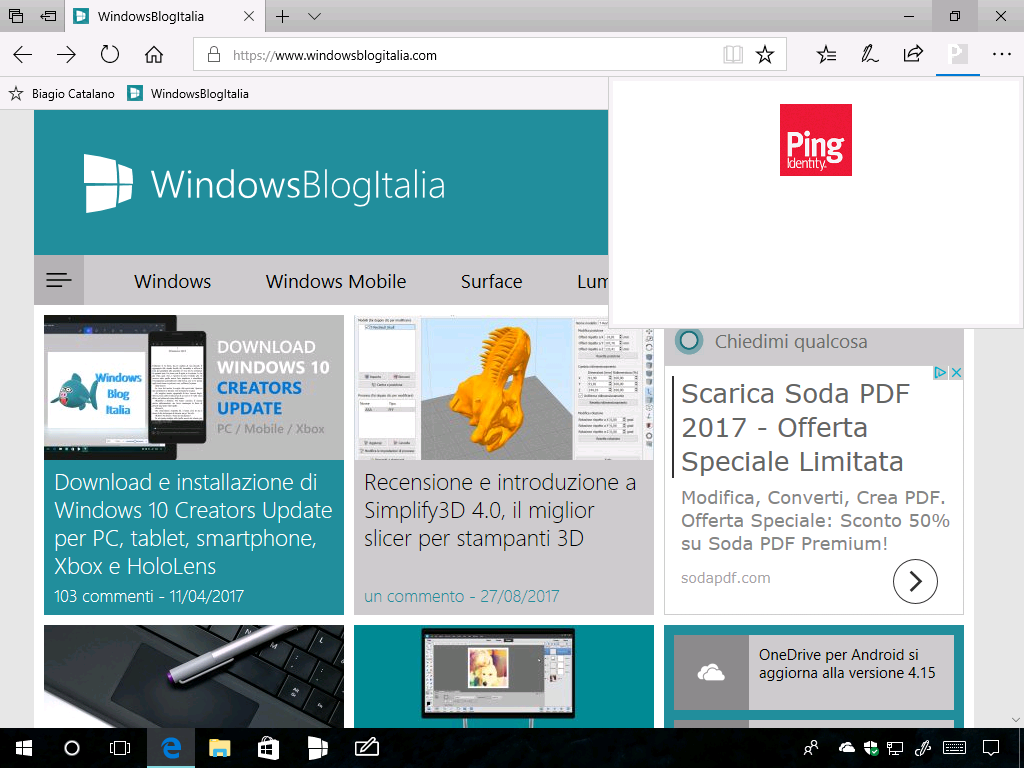Select the Surface menu item
1024x768 pixels.
(491, 281)
